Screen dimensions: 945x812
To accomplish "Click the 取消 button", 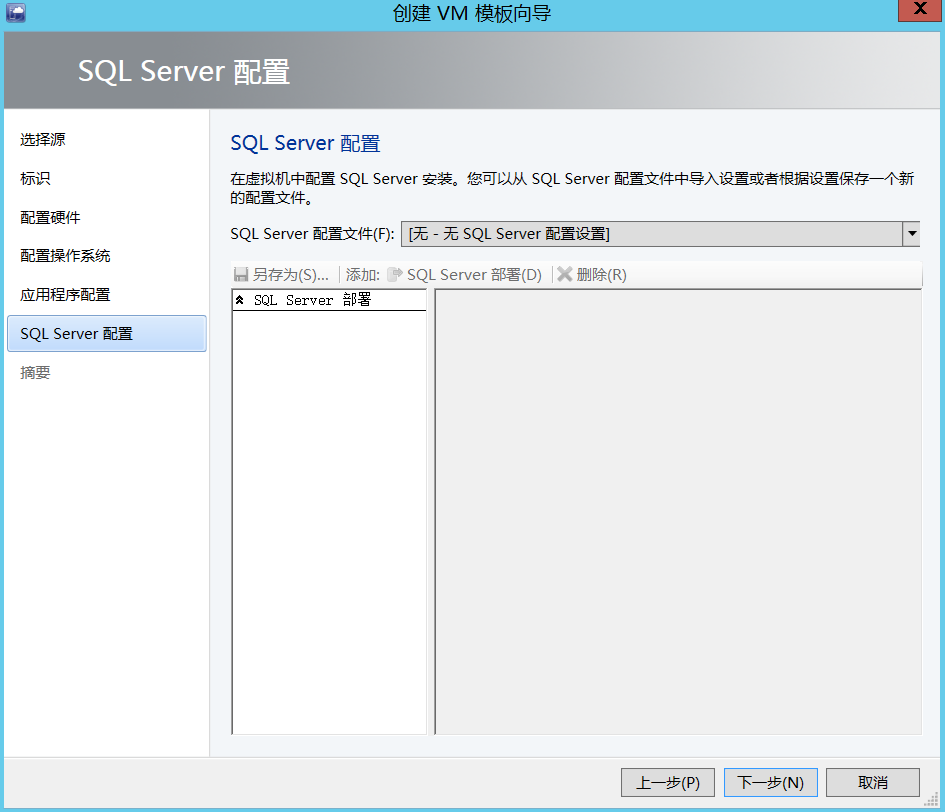I will pyautogui.click(x=873, y=782).
